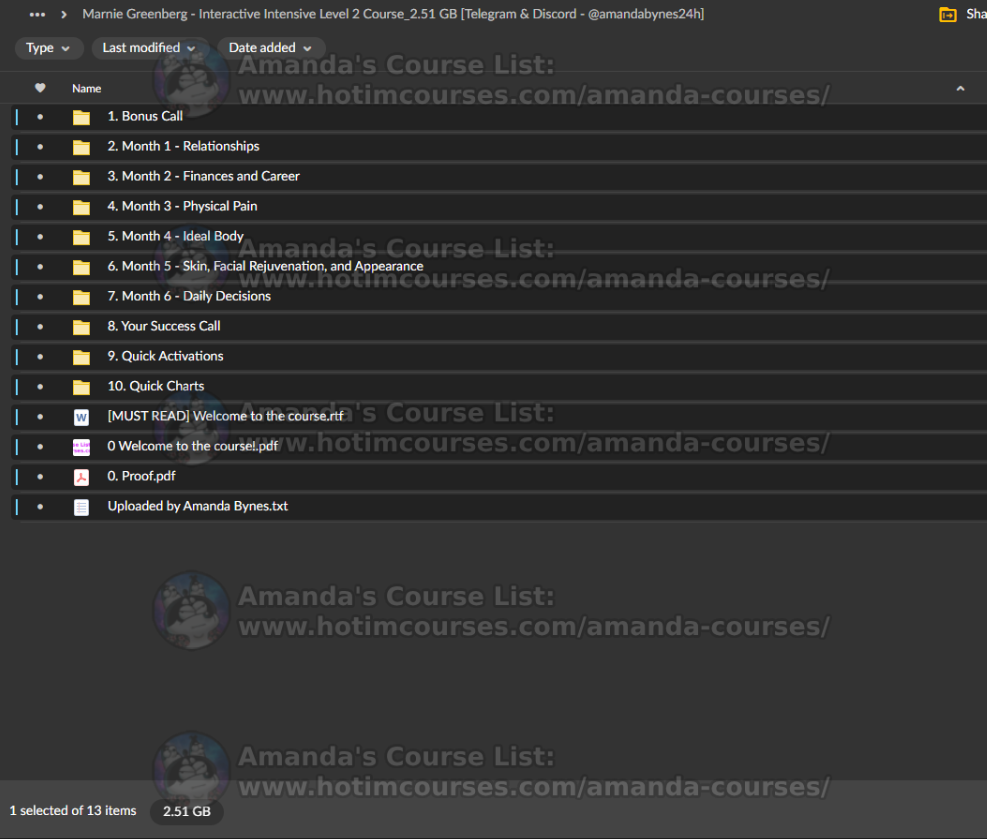Click the folder icon for 1. Bonus Call
Viewport: 987px width, 839px height.
81,117
